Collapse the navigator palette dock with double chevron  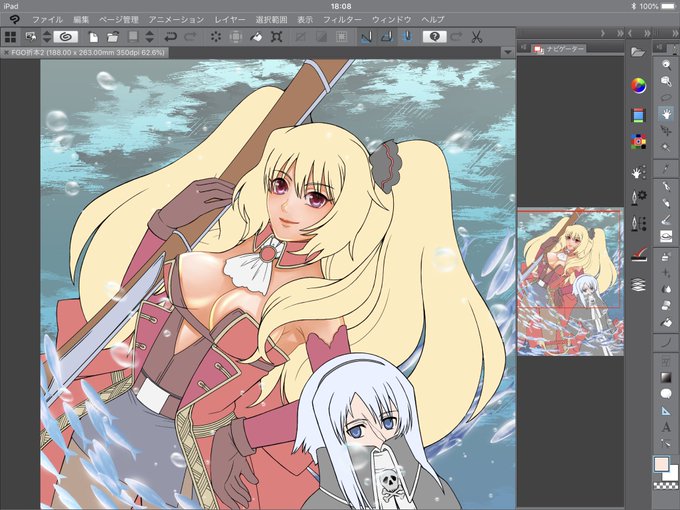click(620, 33)
